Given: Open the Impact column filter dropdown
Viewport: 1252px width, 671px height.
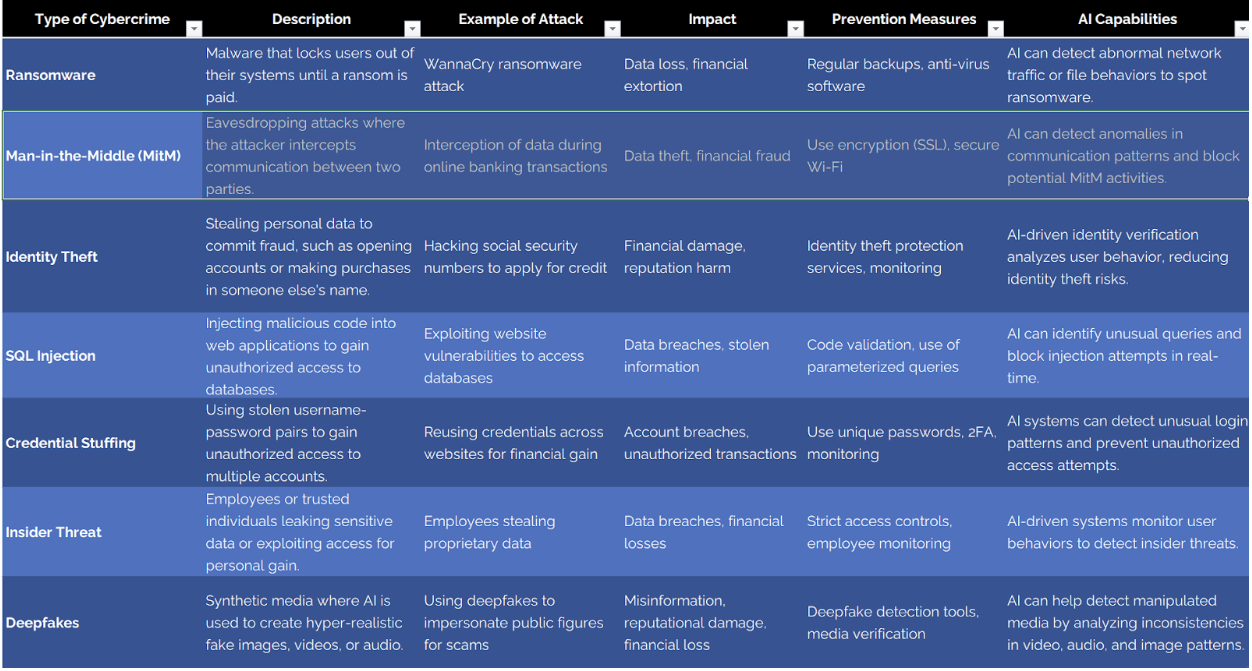Looking at the screenshot, I should [x=795, y=29].
